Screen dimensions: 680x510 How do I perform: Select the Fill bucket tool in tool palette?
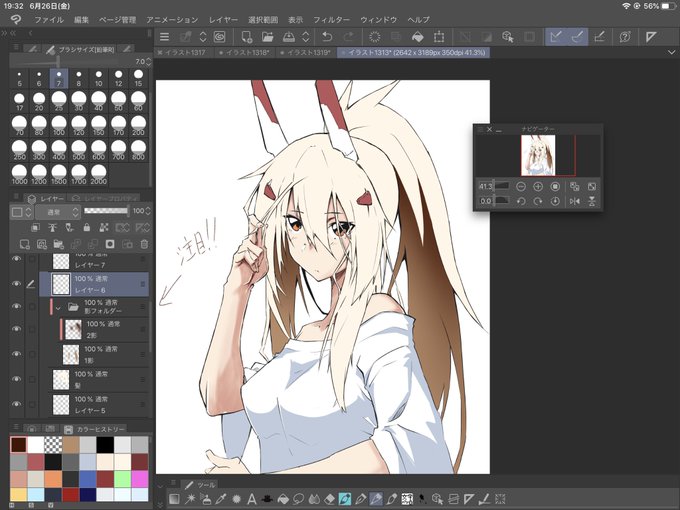283,499
